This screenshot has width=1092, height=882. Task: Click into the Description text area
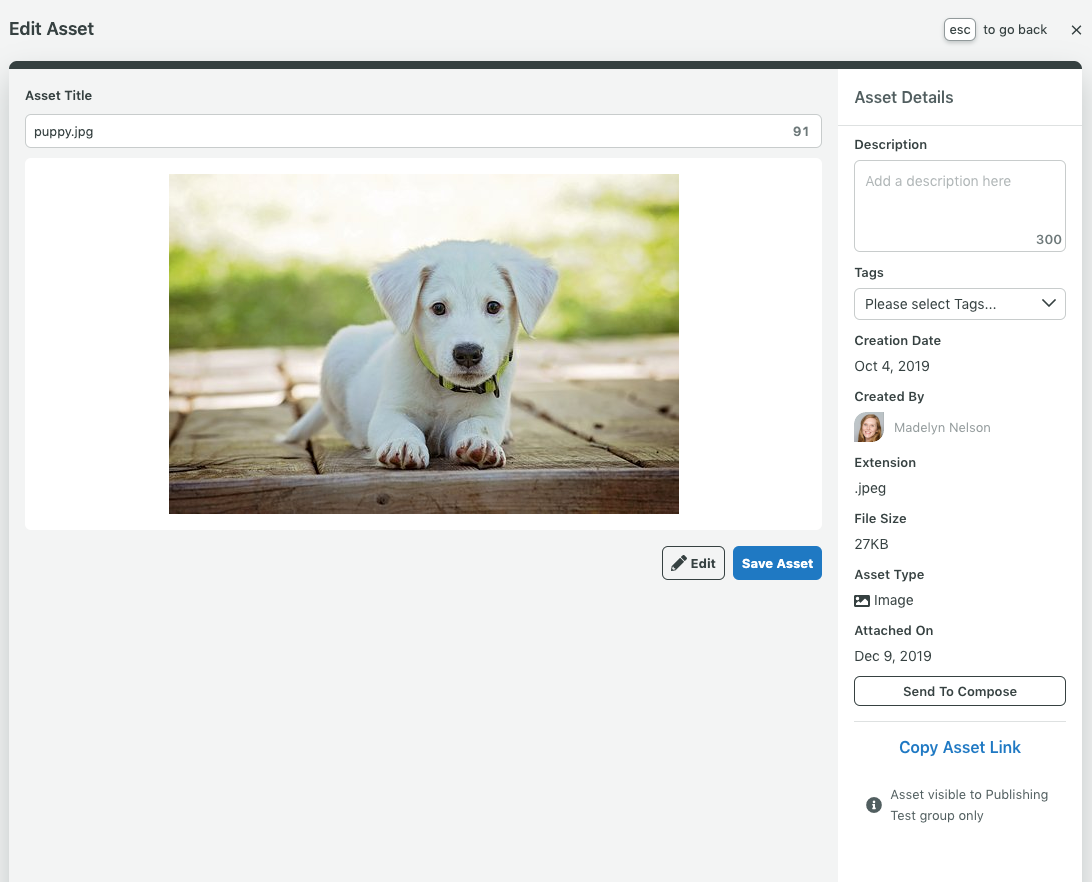point(960,206)
